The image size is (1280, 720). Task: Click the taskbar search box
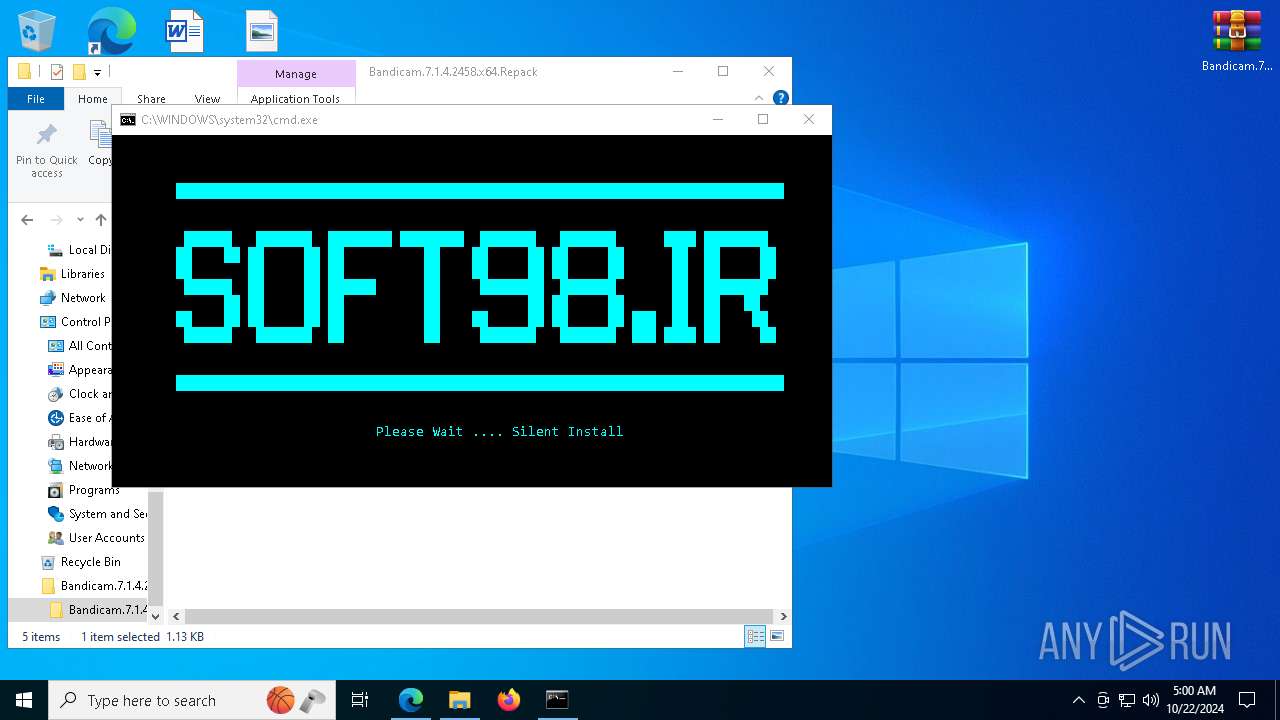pyautogui.click(x=190, y=700)
